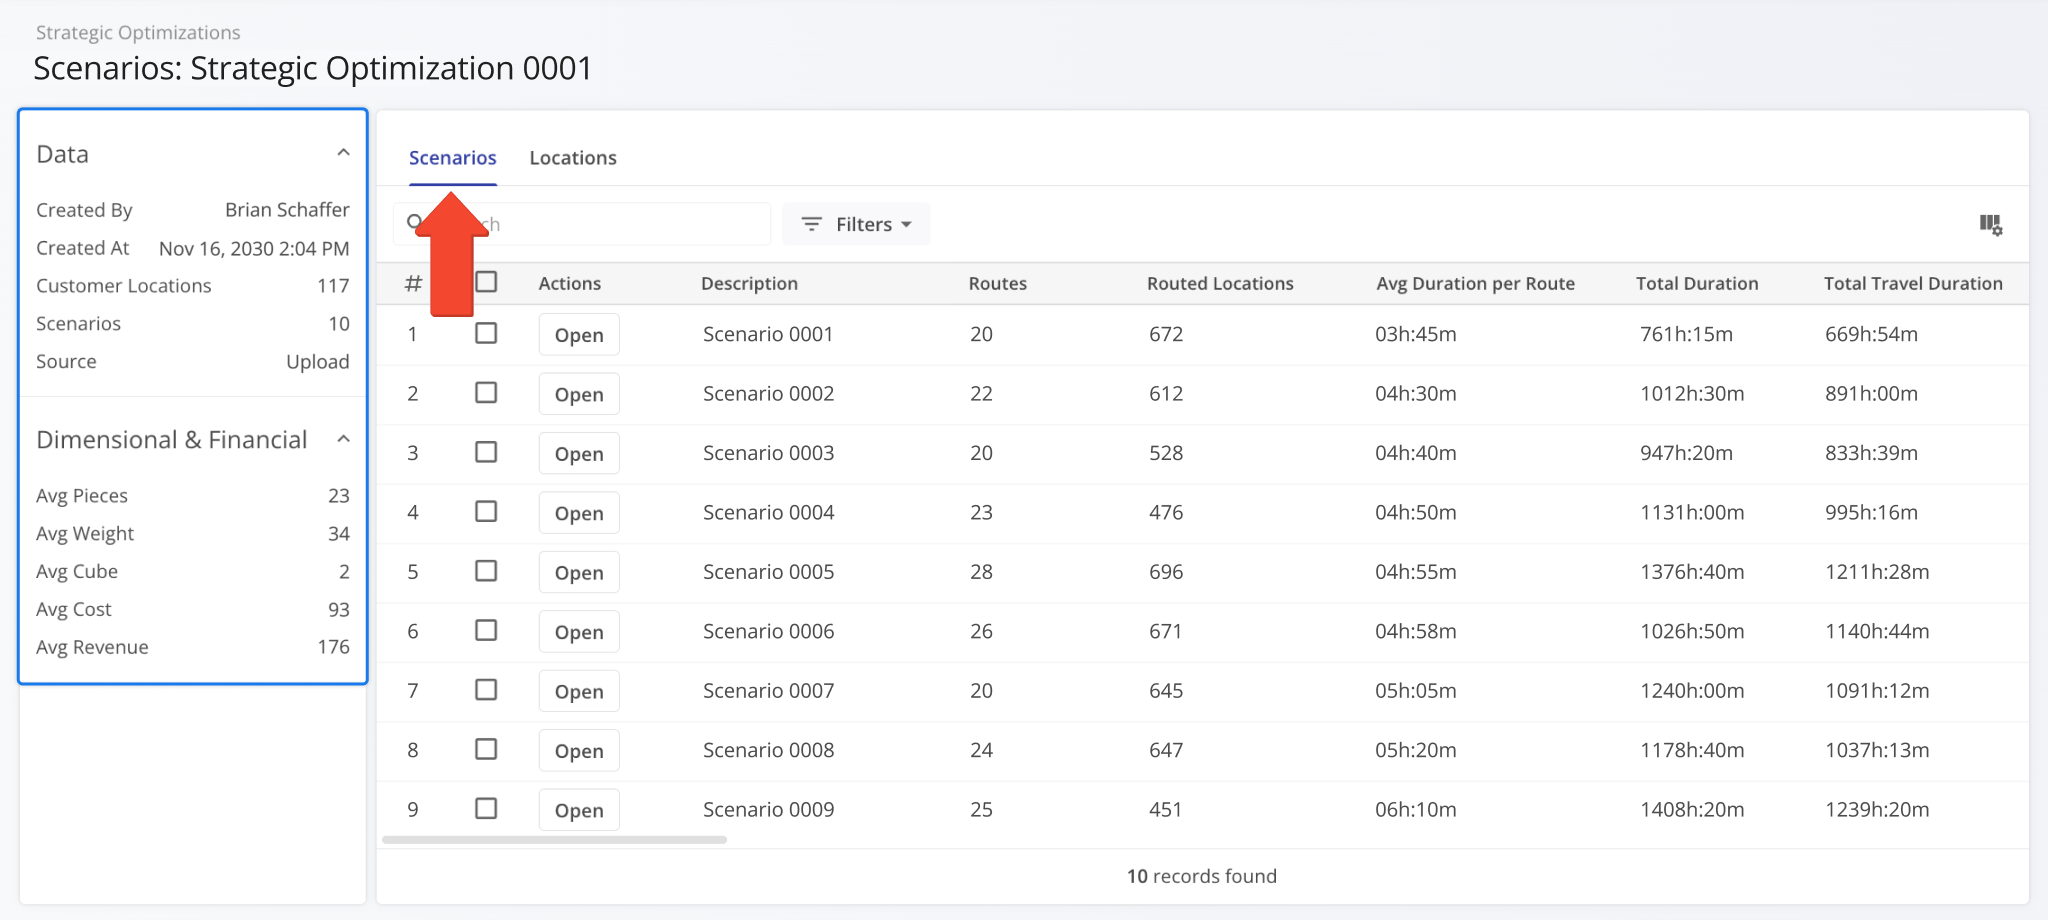The image size is (2048, 920).
Task: Collapse the Dimensional & Financial panel
Action: tap(343, 438)
